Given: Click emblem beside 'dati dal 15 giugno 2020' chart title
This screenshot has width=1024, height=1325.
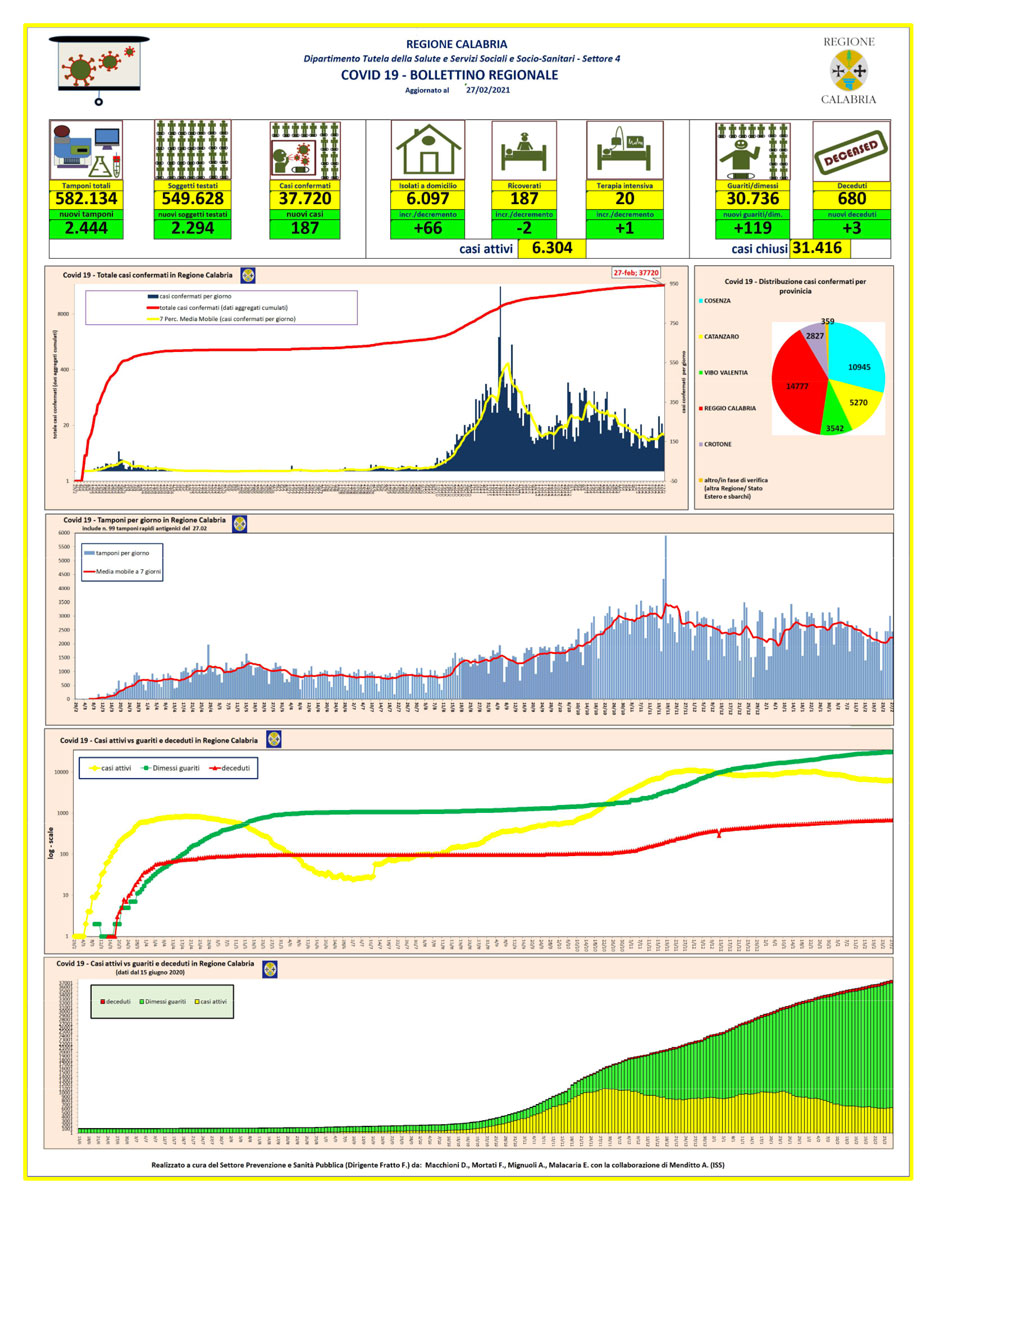Looking at the screenshot, I should pos(269,969).
